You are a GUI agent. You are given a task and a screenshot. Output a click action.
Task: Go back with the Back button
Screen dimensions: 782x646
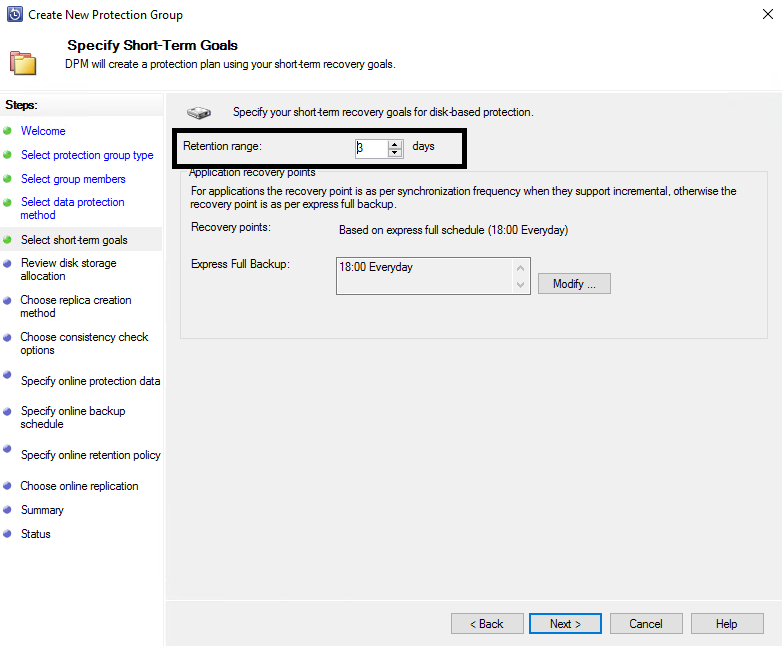(487, 624)
